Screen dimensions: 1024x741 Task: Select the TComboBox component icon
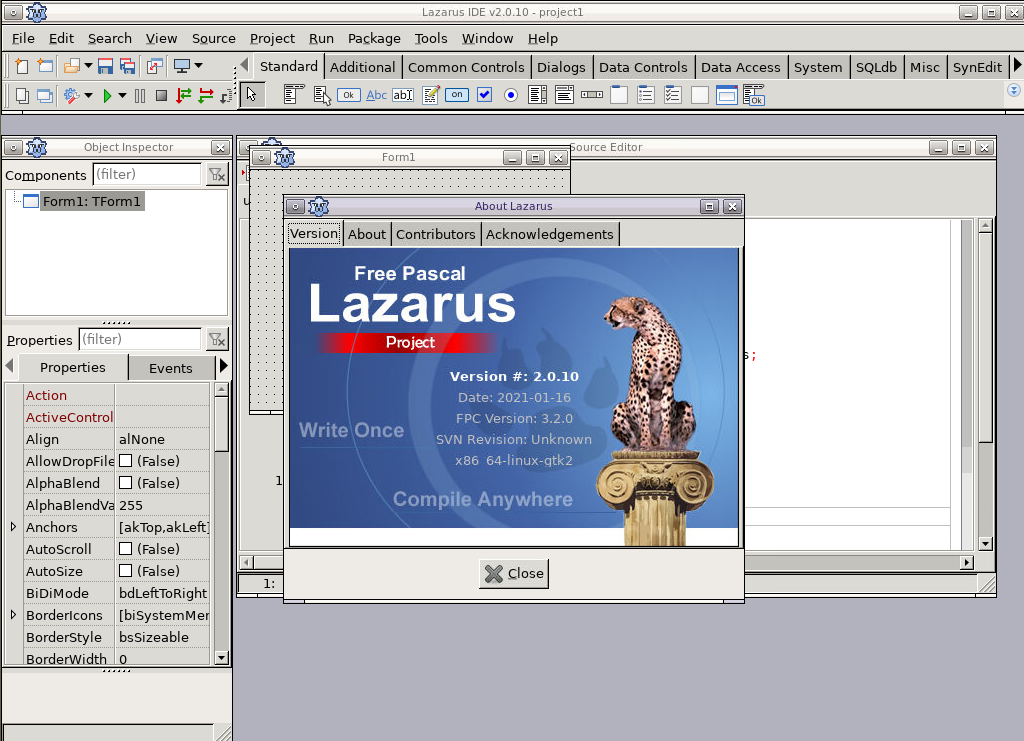coord(564,95)
